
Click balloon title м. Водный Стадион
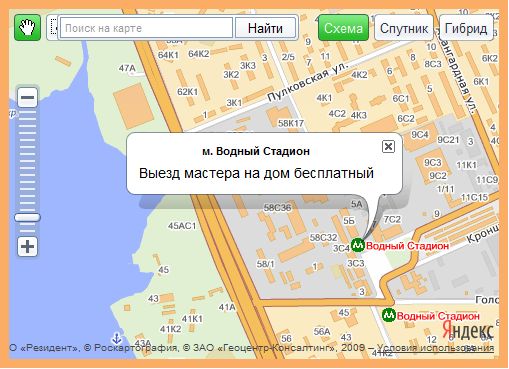pos(256,151)
